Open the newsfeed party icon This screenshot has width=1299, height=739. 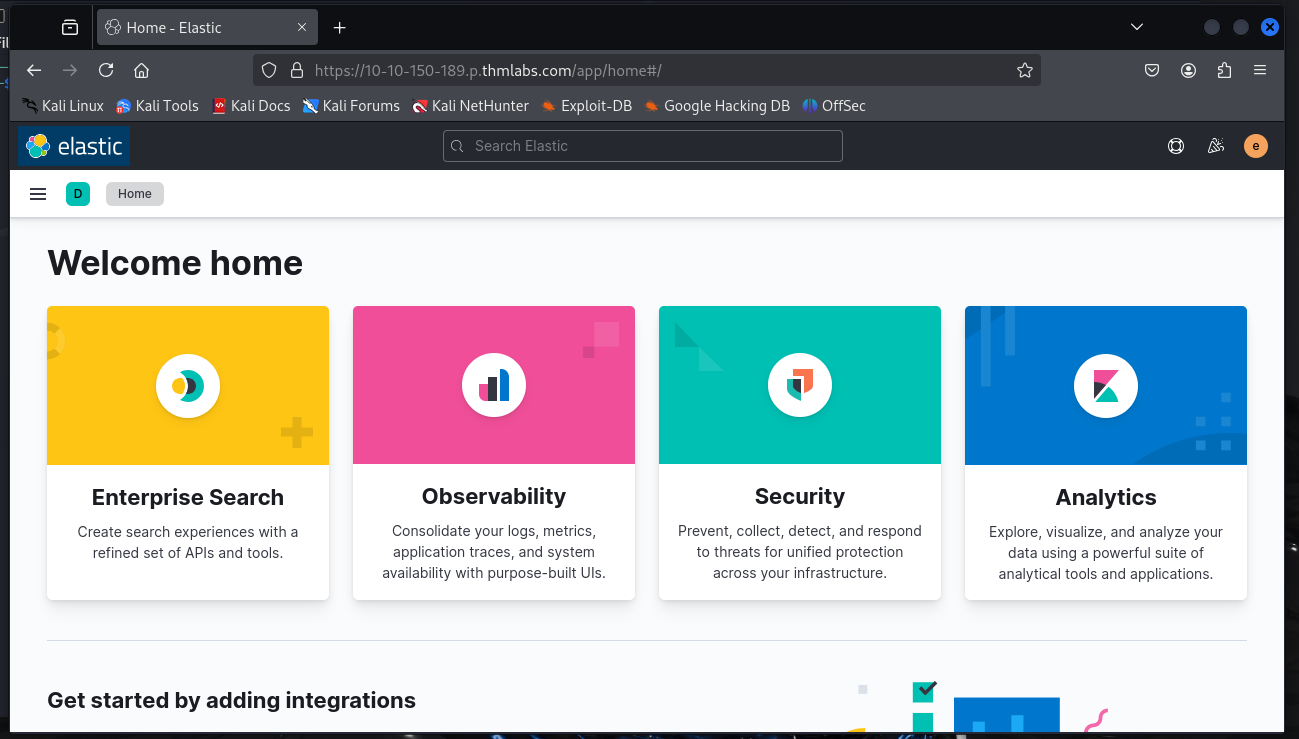pos(1216,146)
